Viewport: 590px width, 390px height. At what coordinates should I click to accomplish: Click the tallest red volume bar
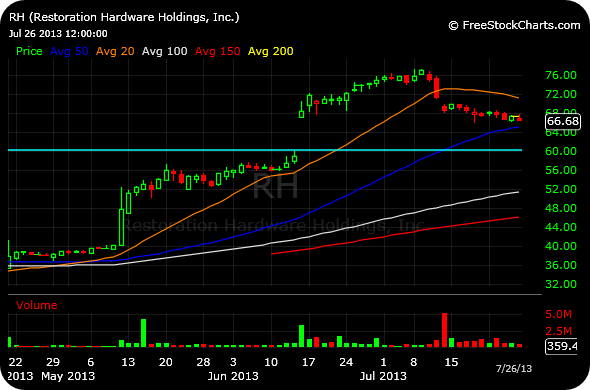[444, 330]
